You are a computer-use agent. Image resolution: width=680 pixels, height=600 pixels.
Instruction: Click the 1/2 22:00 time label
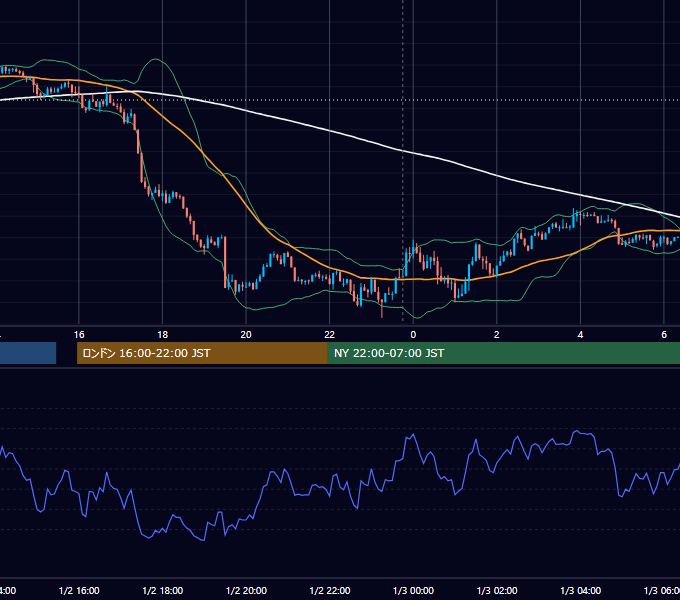tap(330, 590)
